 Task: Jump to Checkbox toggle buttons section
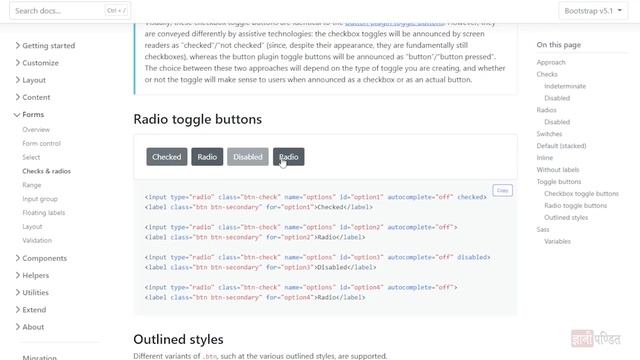click(x=582, y=194)
